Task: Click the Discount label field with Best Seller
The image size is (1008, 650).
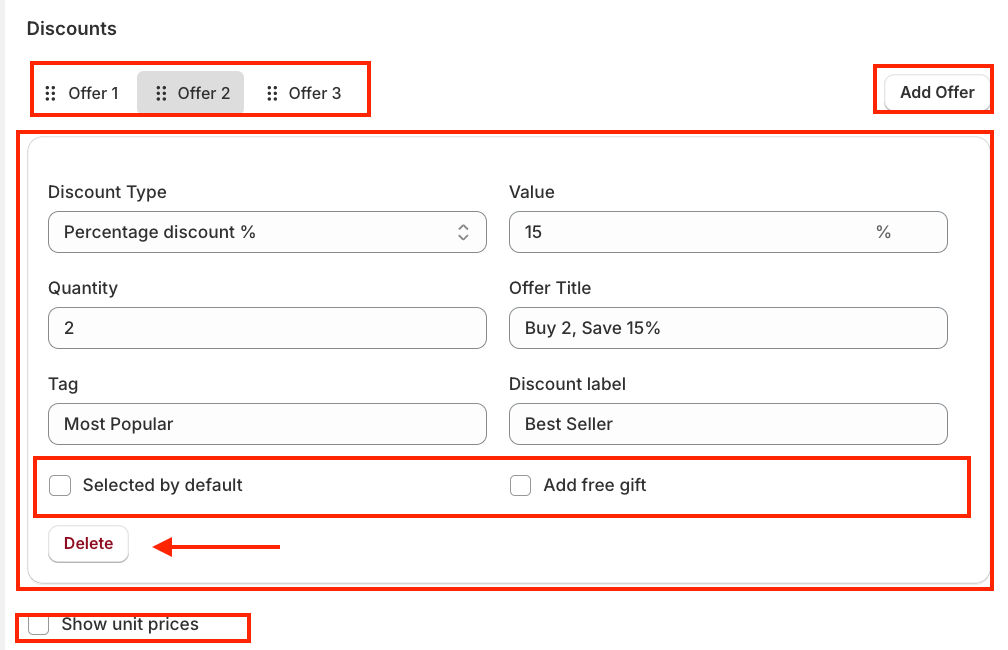Action: click(727, 424)
